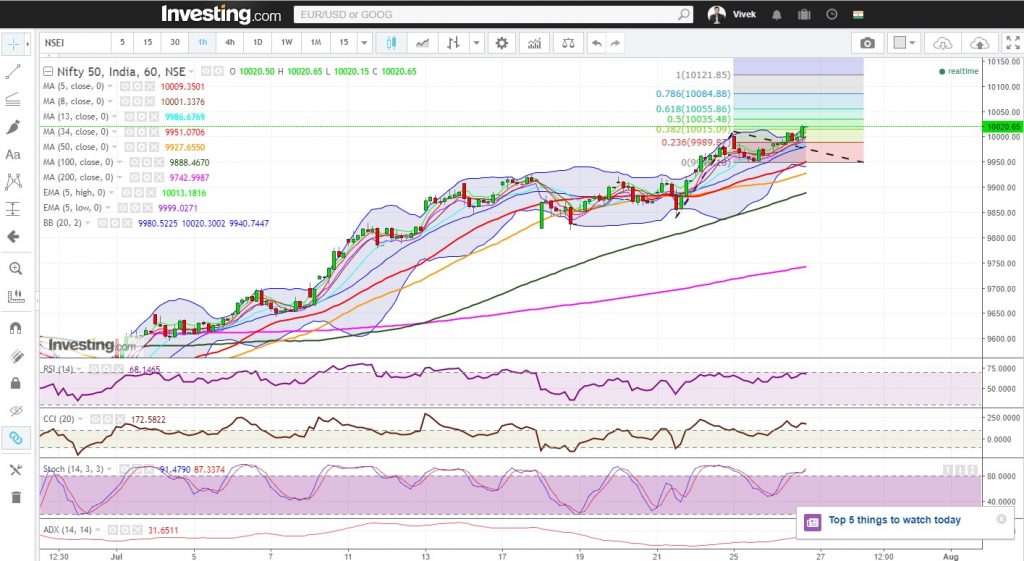Toggle the sync drawings link icon
Screen dimensions: 1024x561
(15, 438)
